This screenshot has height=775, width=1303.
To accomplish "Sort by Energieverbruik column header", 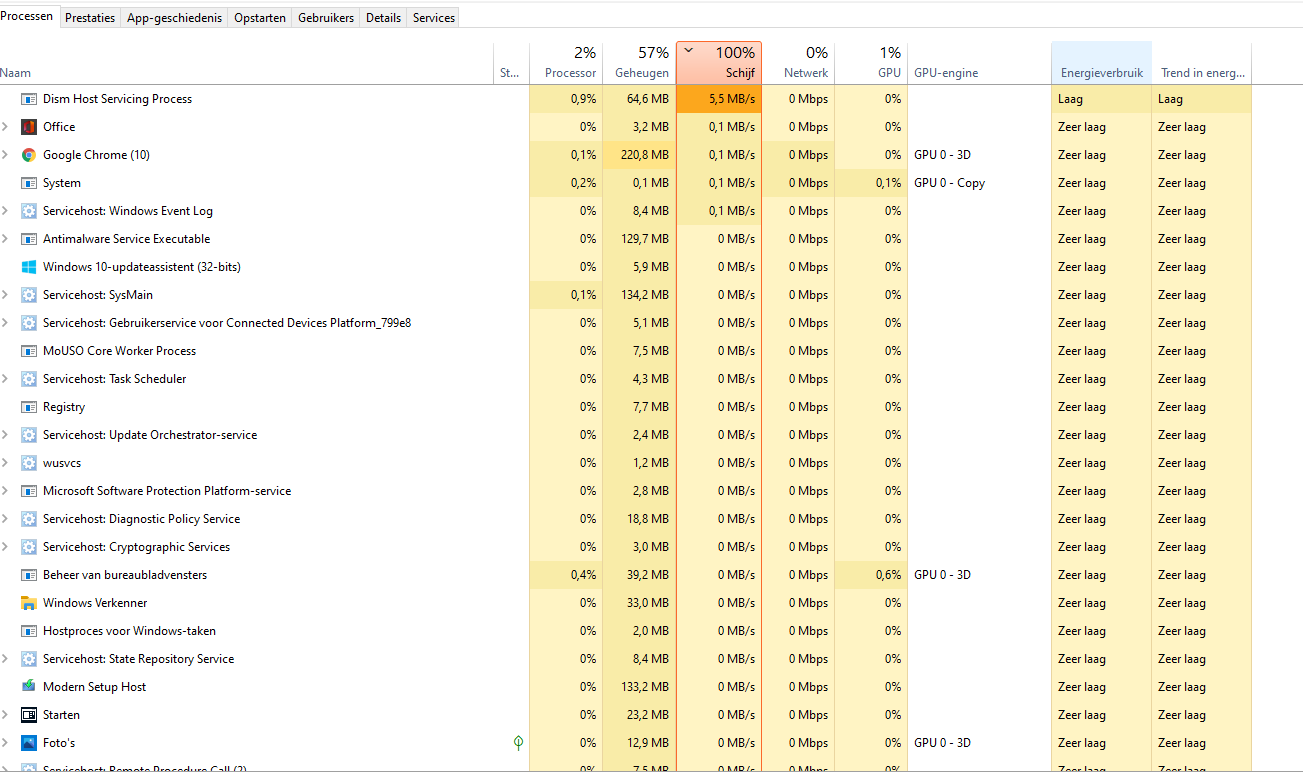I will (x=1101, y=73).
